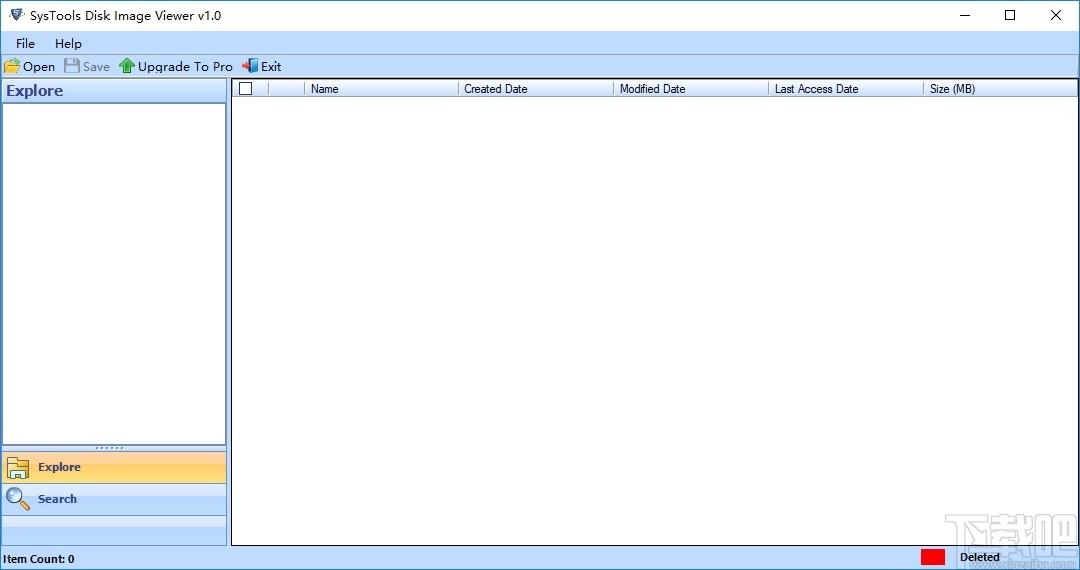Open the File menu

coord(25,43)
